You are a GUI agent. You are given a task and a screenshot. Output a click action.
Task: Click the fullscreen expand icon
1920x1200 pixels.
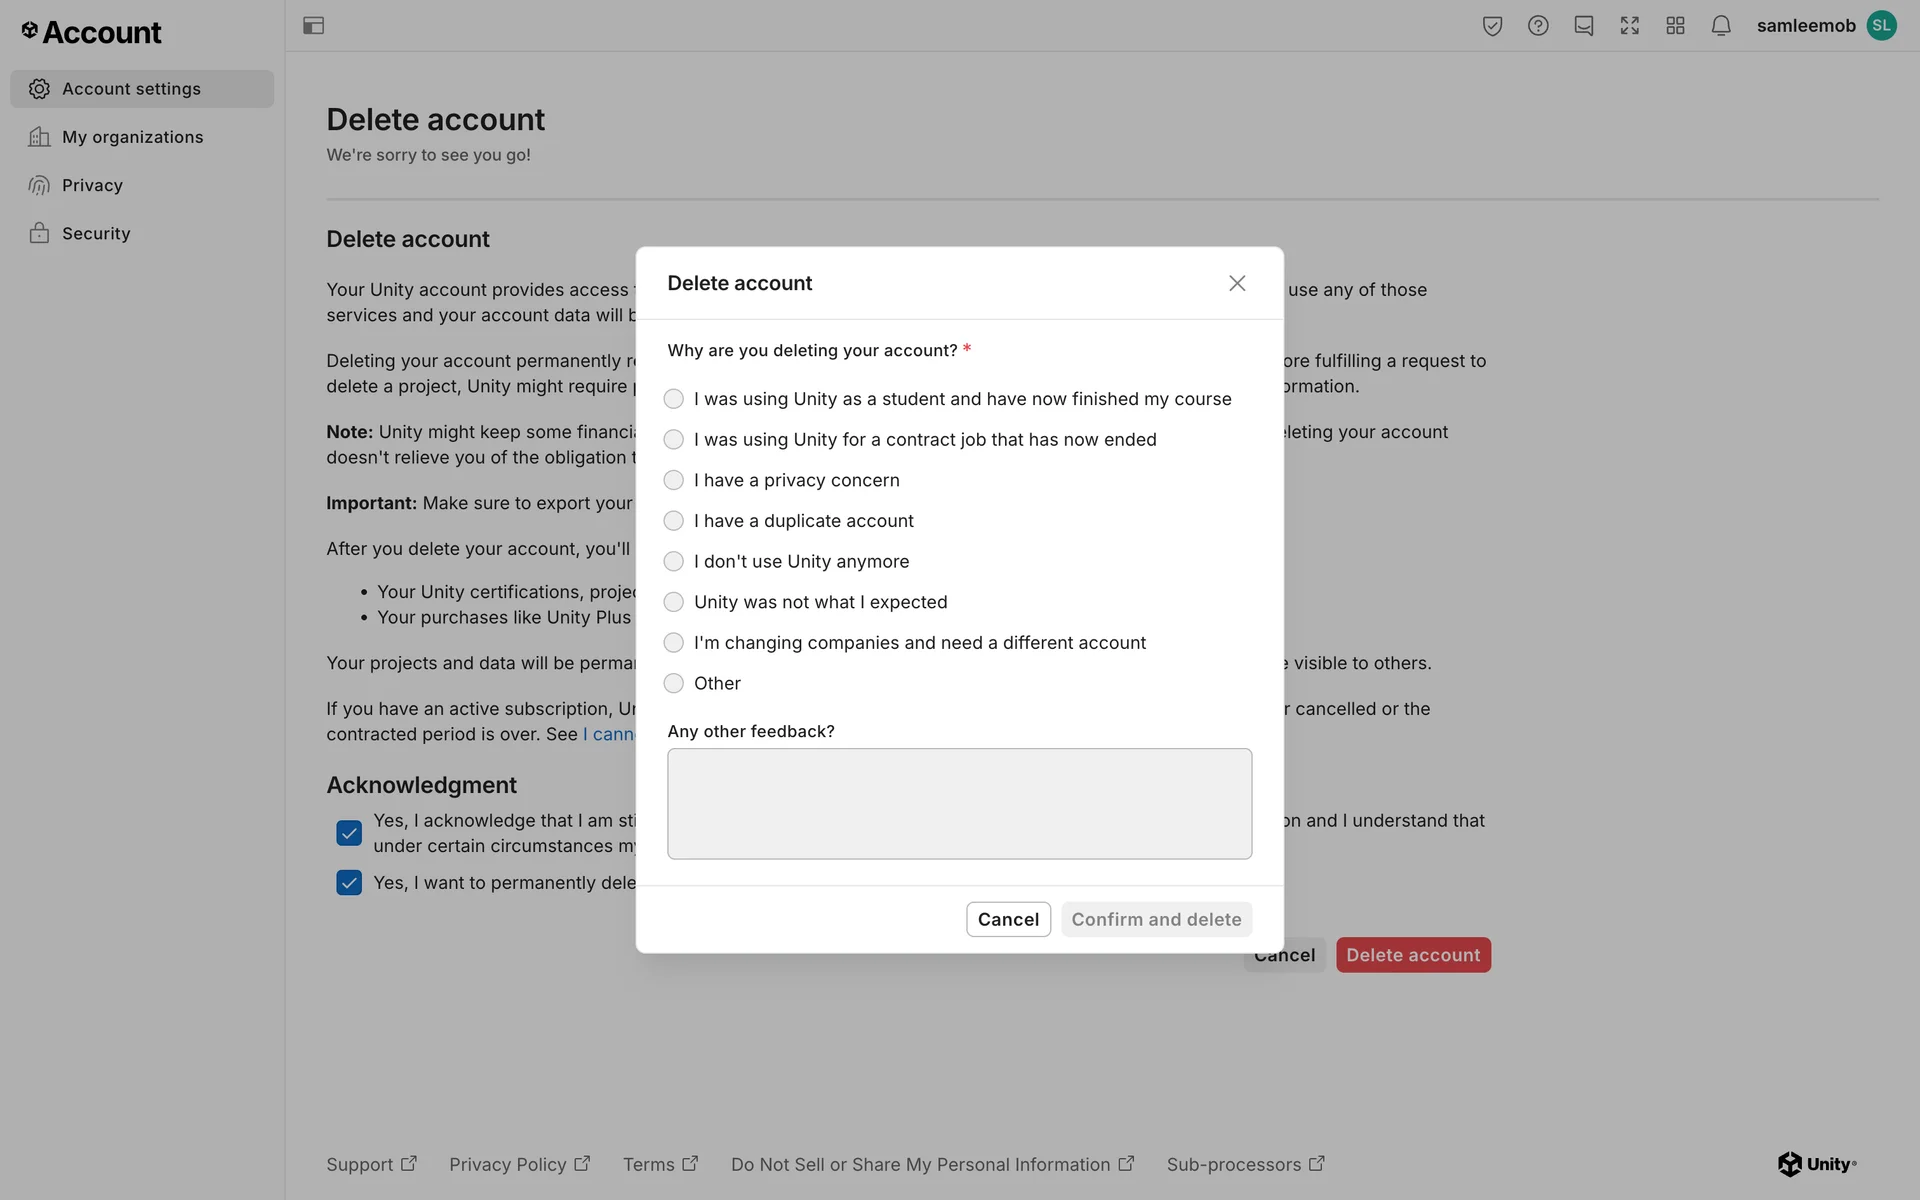pyautogui.click(x=1630, y=26)
